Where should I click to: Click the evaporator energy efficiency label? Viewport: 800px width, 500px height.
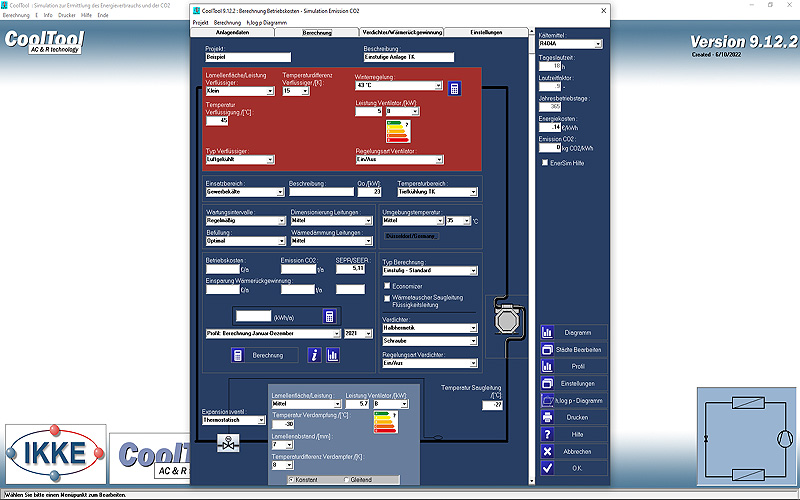tap(383, 424)
